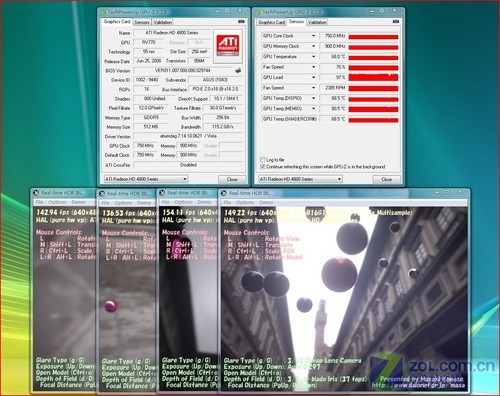This screenshot has height=396, width=500.
Task: Click the Name field showing ATI Radeon HD 4800 Series
Action: [172, 33]
